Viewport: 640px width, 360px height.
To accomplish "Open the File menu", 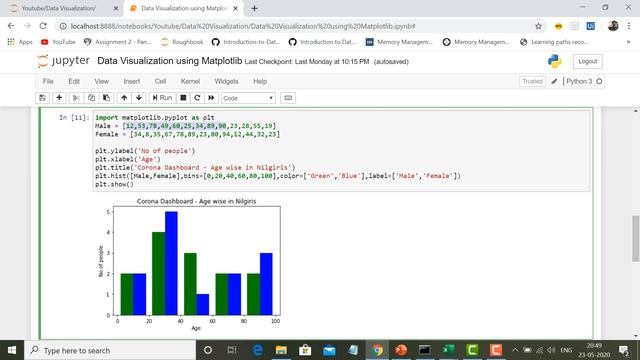I will tap(48, 81).
